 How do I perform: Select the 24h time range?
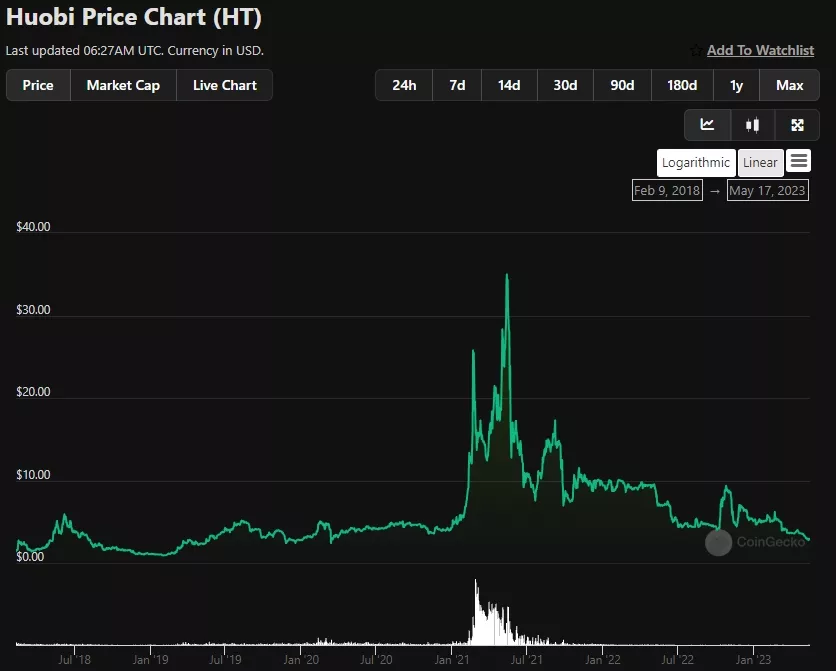[x=404, y=85]
